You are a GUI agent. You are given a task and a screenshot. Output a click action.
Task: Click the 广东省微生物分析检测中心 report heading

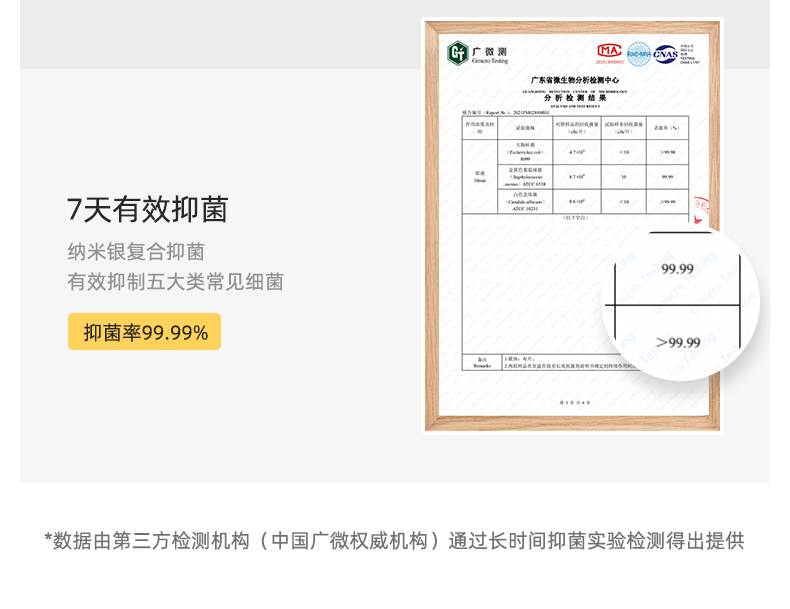(573, 79)
